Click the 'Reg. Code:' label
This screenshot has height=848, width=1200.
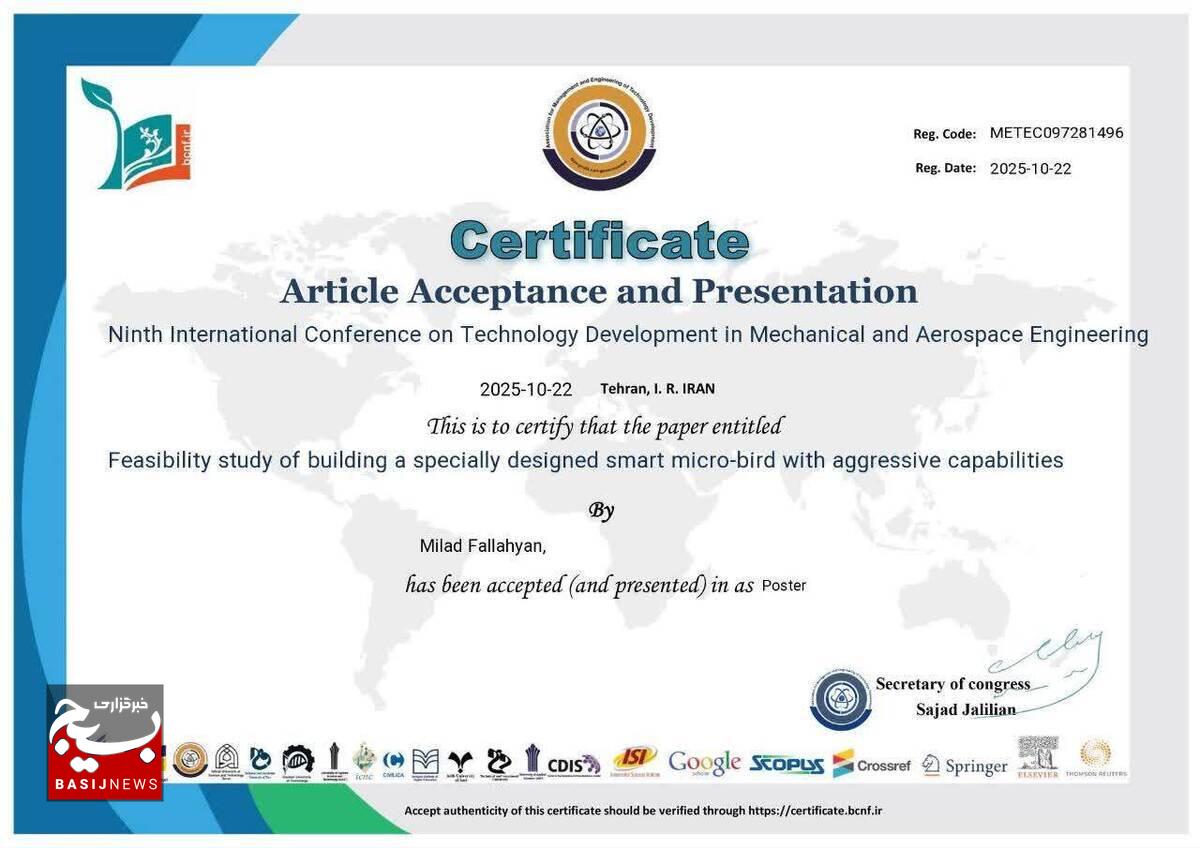(944, 134)
